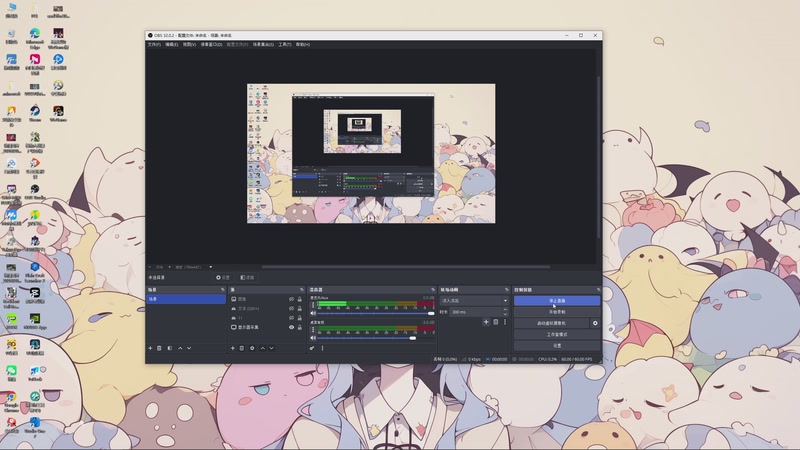Select the 显示器采集 source row
This screenshot has width=800, height=450.
coord(265,327)
